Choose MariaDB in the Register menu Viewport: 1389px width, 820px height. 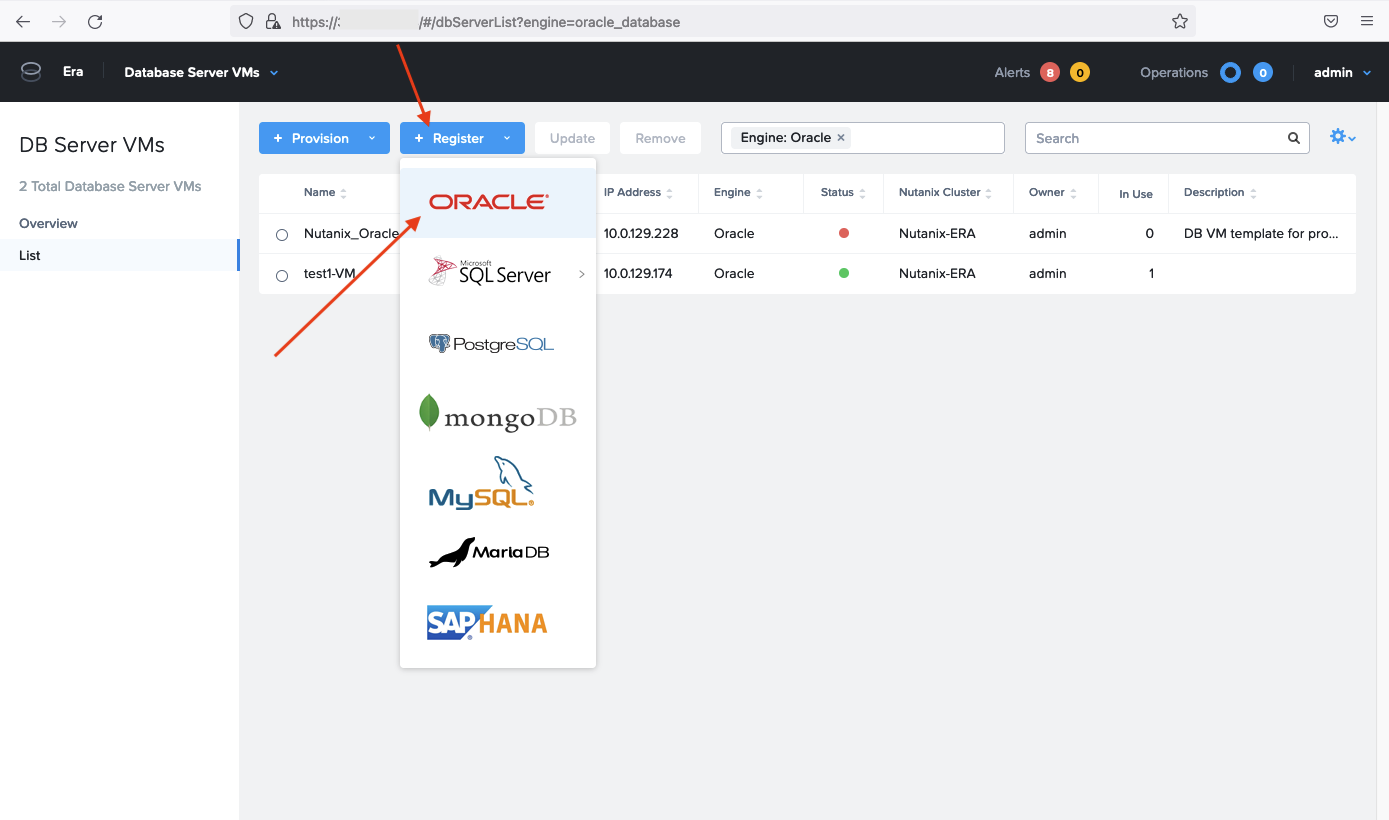point(498,552)
